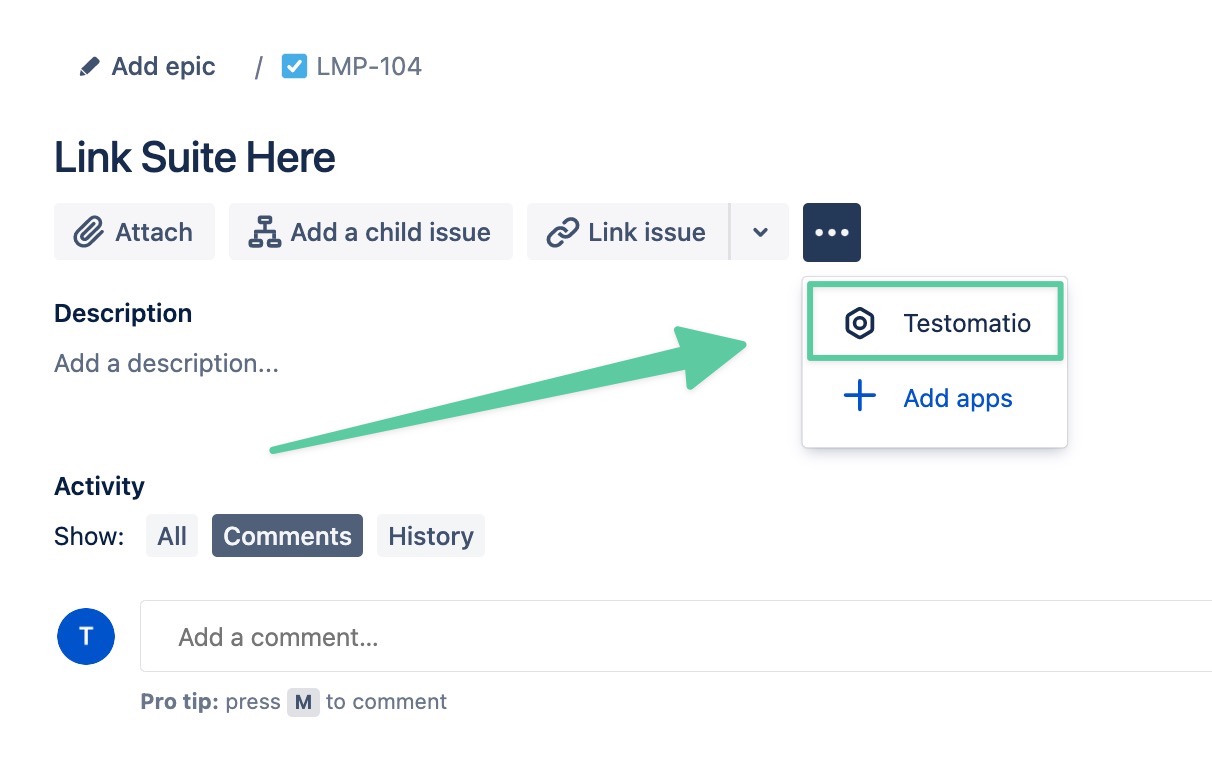Open the Add epic link
This screenshot has height=762, width=1212.
[163, 67]
